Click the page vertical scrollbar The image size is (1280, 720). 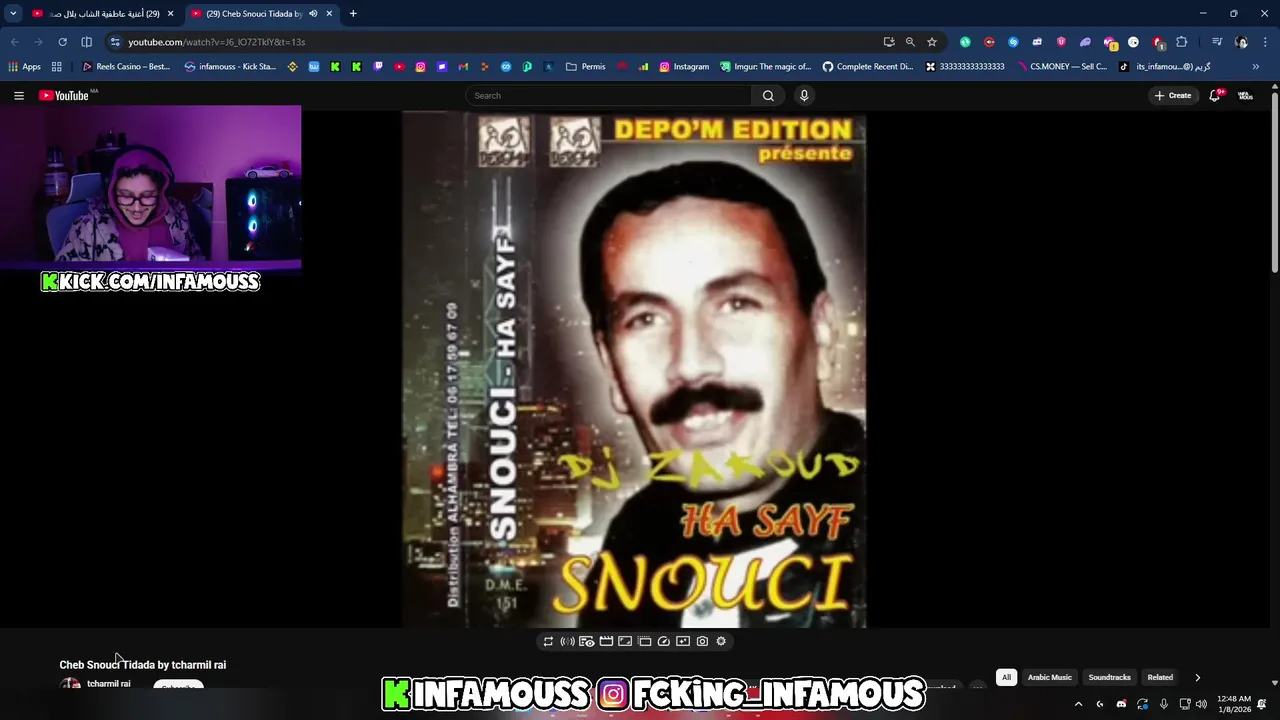[x=1275, y=180]
